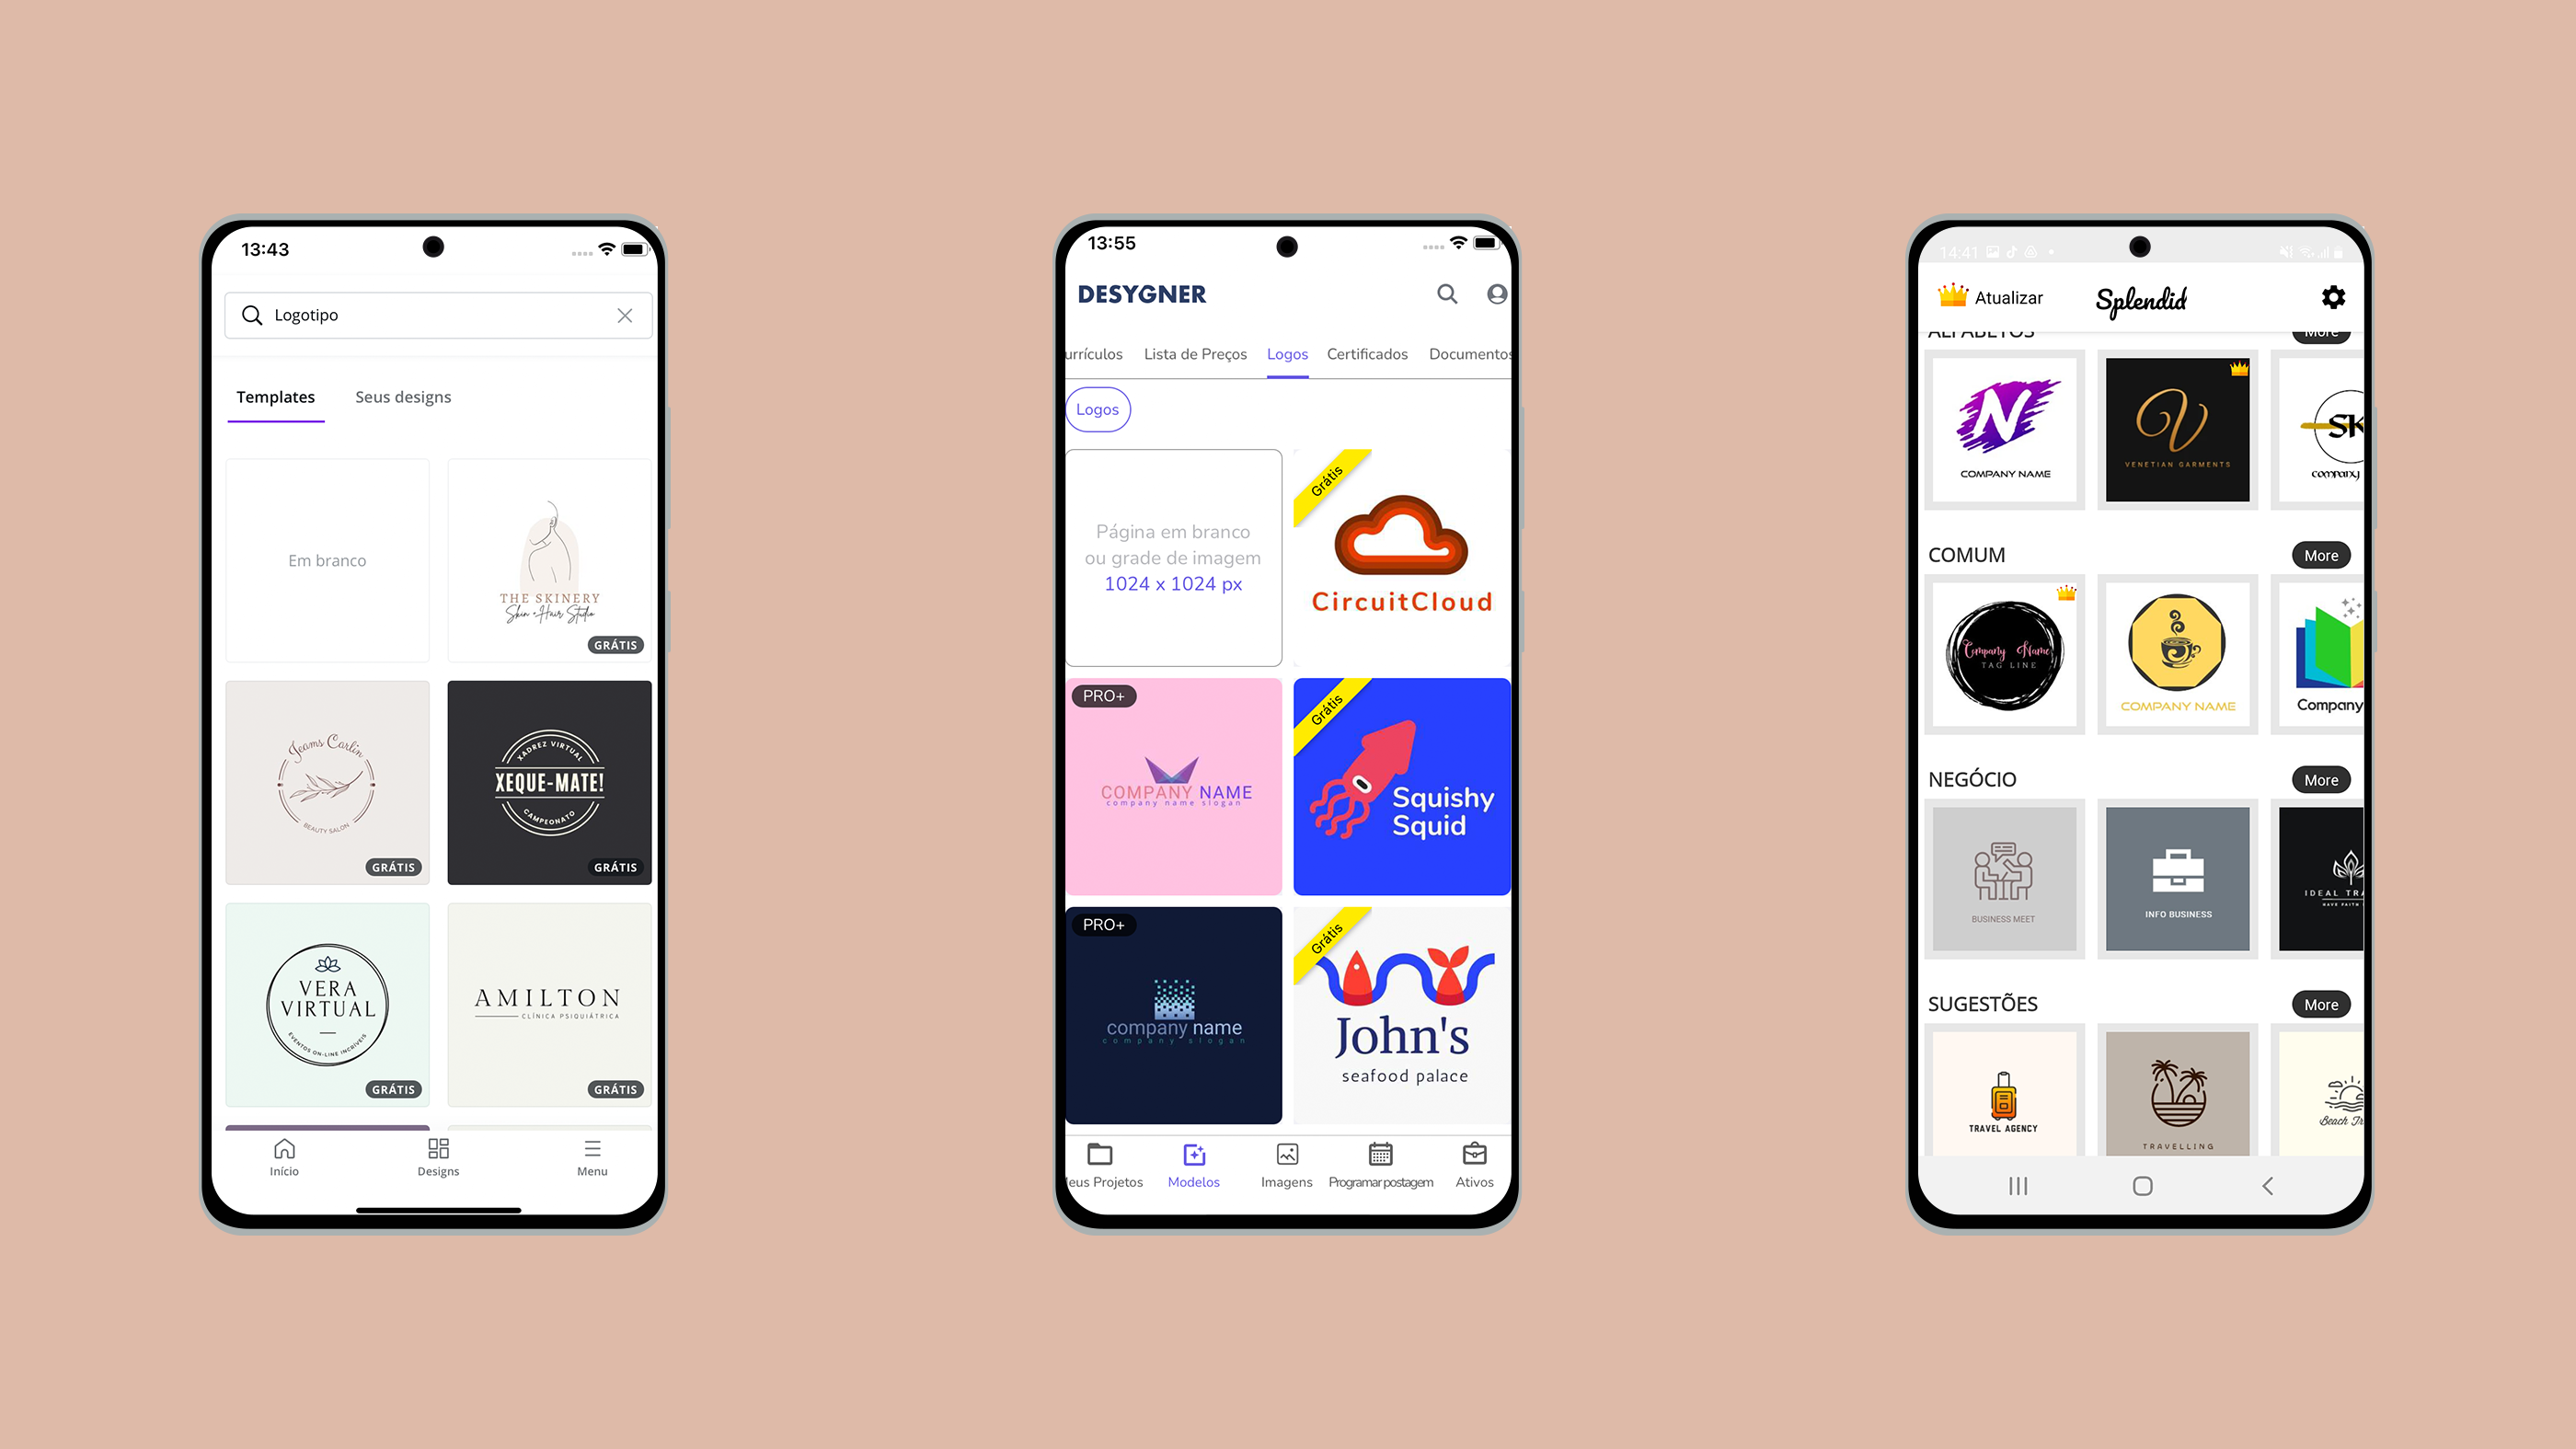Toggle the PRO+ logo template visibility
Screen dimensions: 2576x1449
click(x=1098, y=696)
